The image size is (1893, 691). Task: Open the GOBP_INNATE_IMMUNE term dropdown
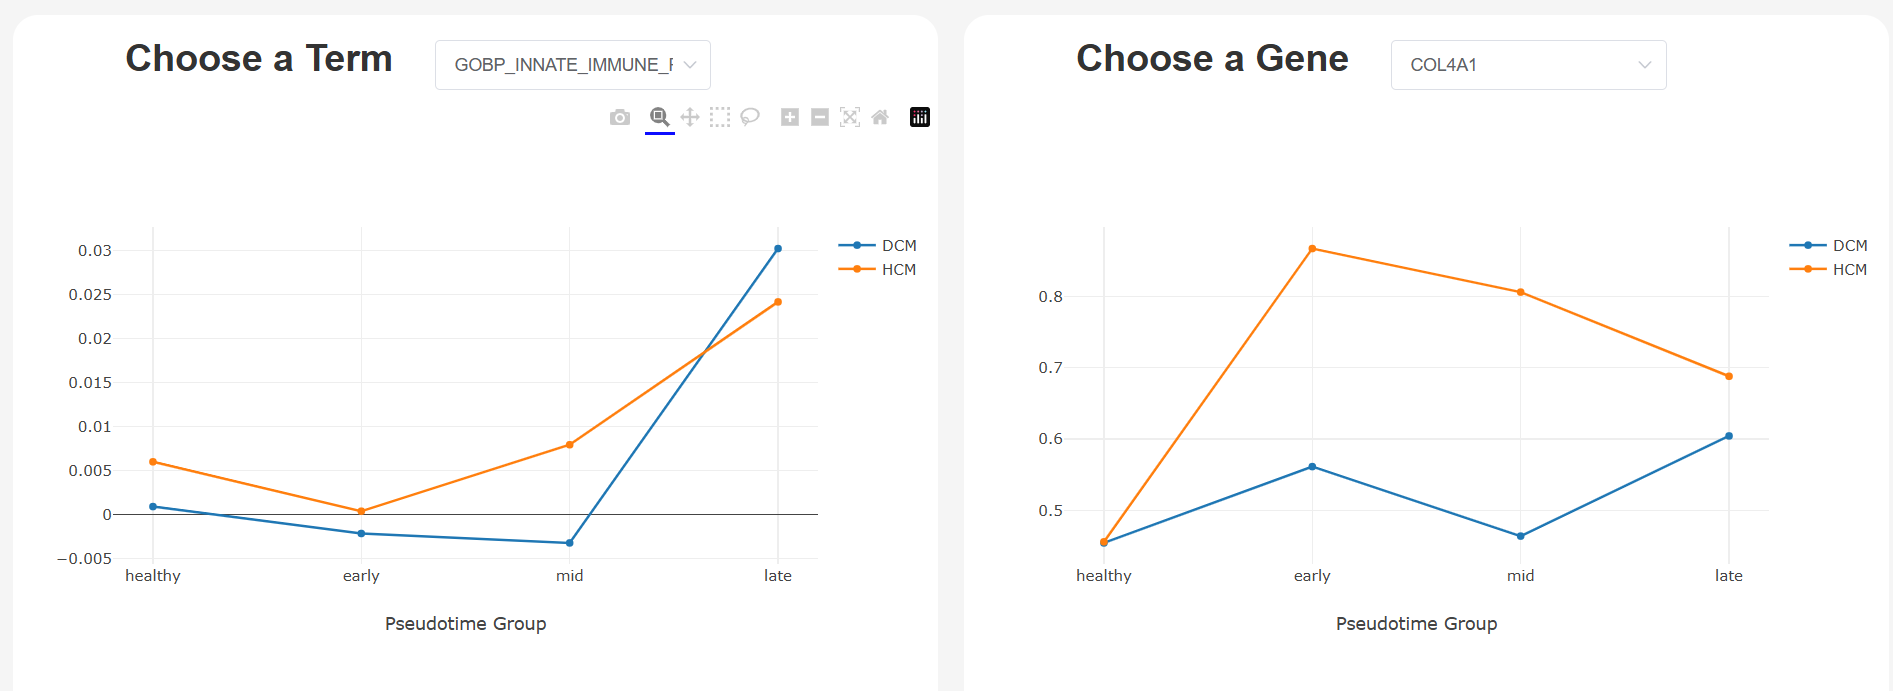[x=572, y=65]
